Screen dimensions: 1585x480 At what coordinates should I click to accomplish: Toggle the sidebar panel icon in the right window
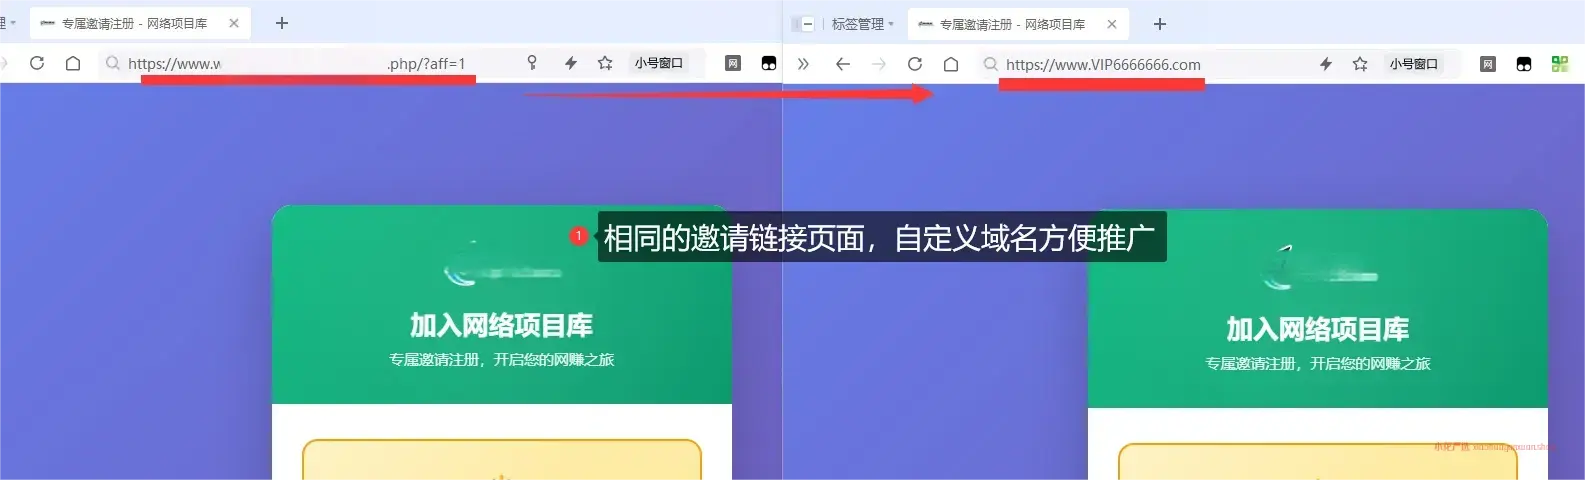pyautogui.click(x=803, y=24)
